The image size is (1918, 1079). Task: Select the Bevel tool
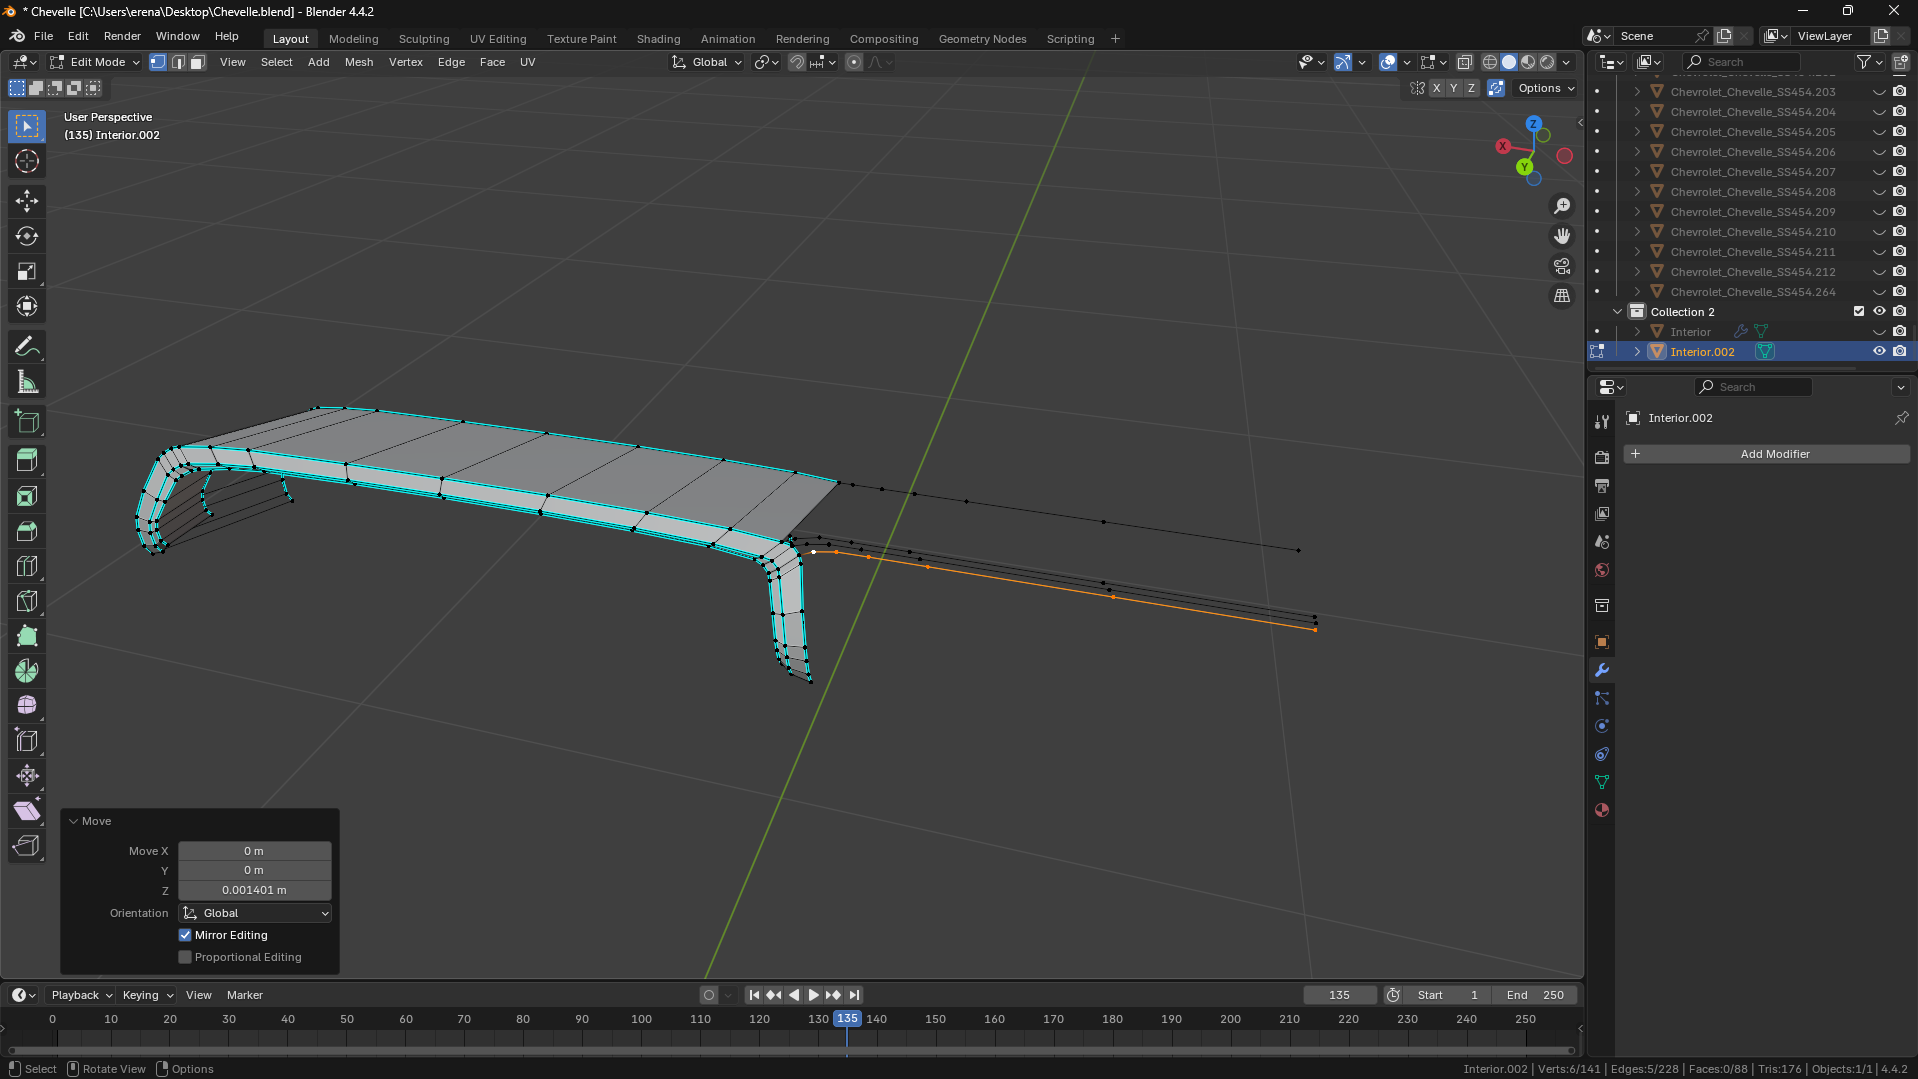(x=27, y=531)
